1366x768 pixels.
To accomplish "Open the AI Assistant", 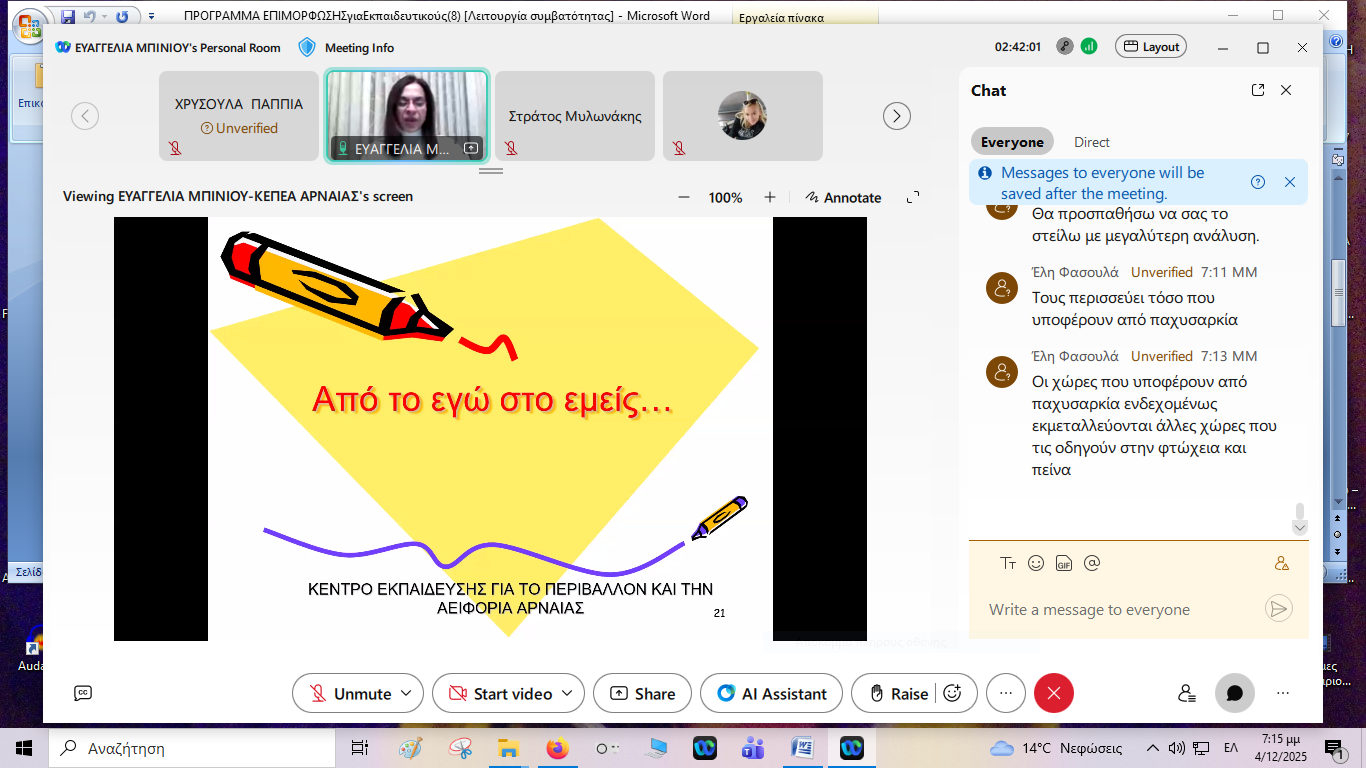I will click(x=772, y=693).
